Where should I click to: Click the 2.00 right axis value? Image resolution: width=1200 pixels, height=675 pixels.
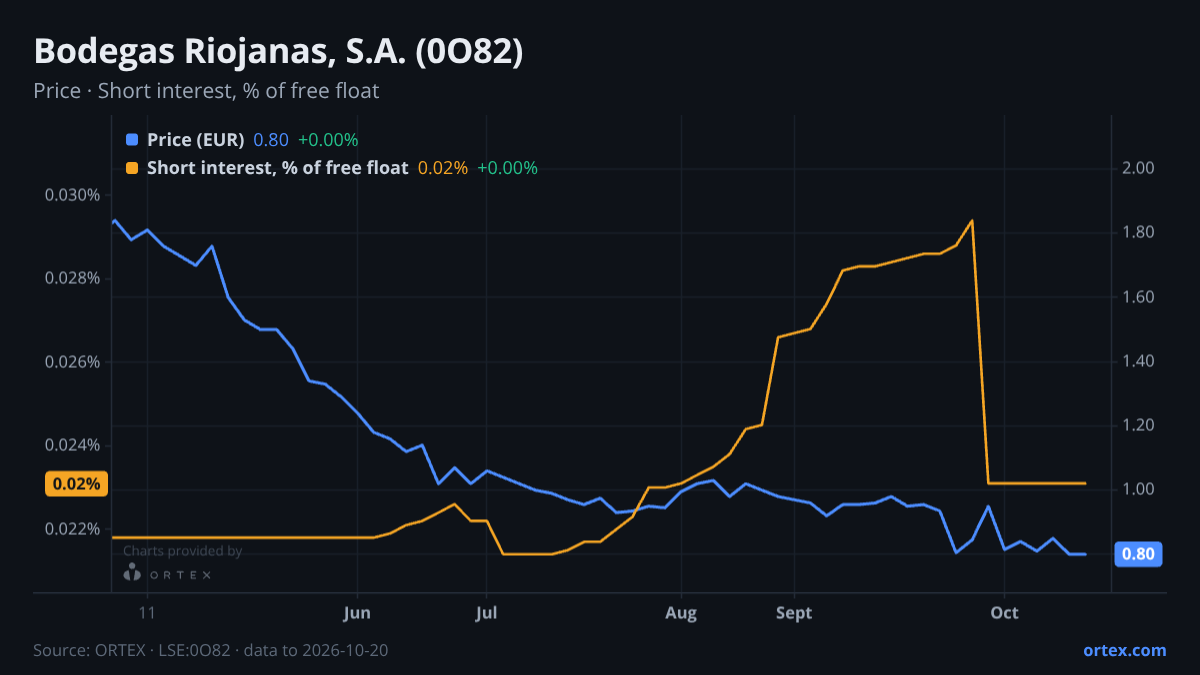(1138, 168)
